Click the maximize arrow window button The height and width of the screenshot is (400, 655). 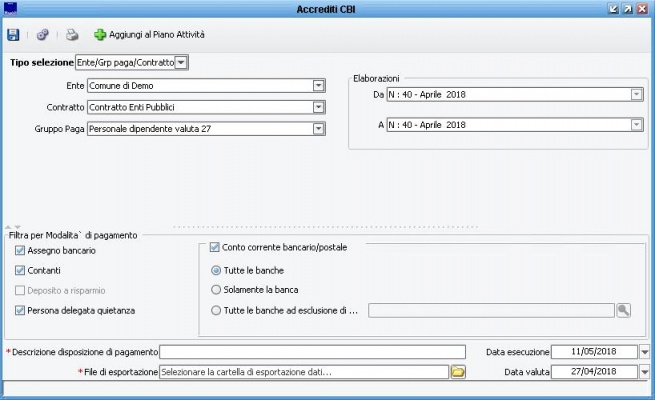pyautogui.click(x=627, y=9)
